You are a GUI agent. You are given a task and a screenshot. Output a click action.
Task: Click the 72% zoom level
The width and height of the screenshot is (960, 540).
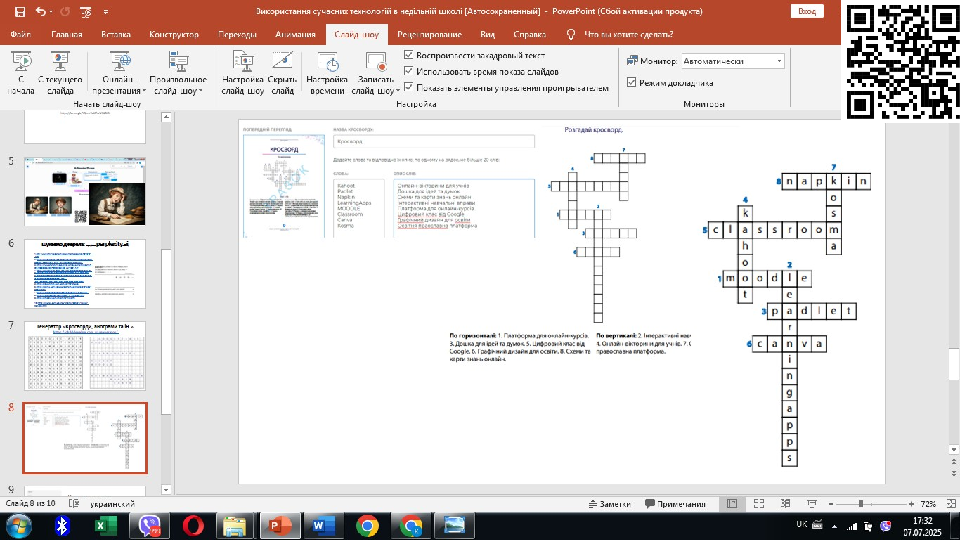point(928,504)
